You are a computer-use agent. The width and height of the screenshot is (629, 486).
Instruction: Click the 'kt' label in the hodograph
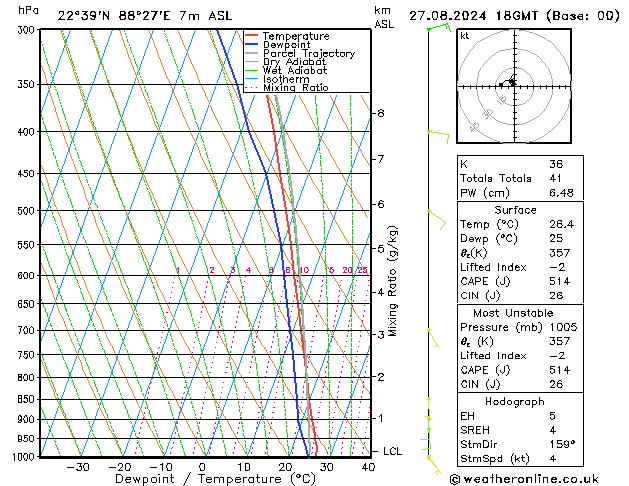[x=465, y=36]
